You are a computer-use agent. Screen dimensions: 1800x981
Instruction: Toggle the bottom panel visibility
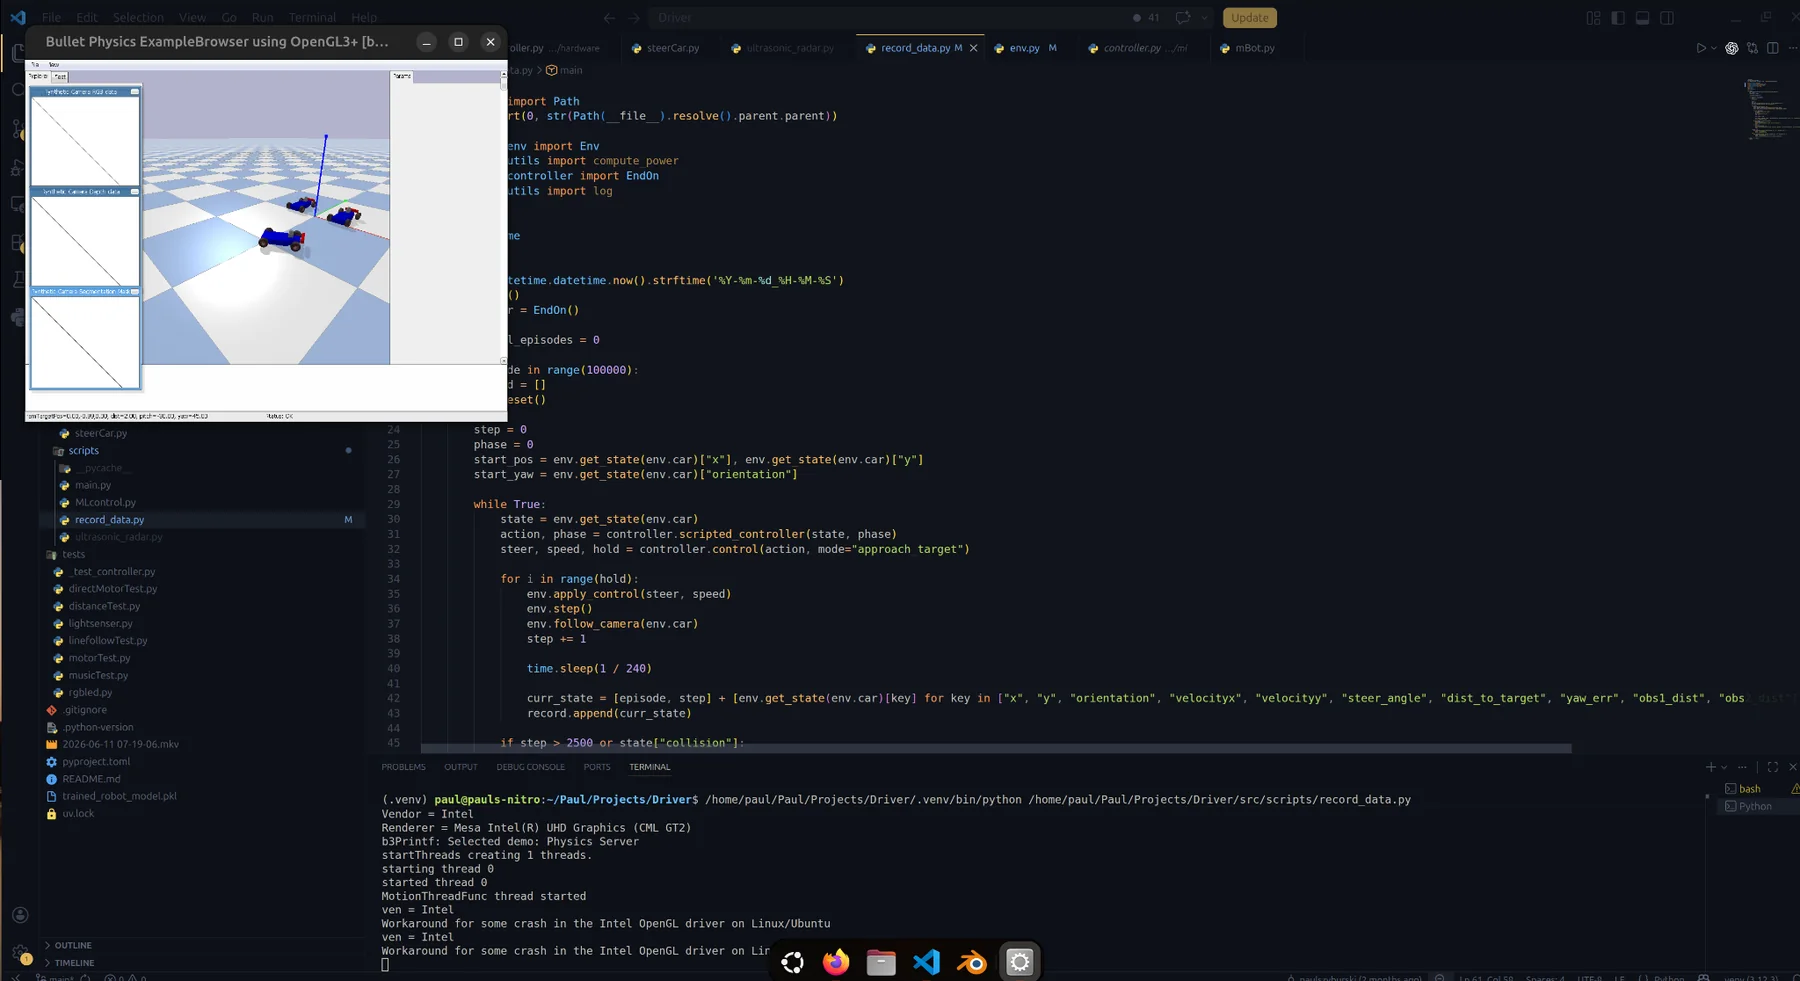click(1642, 18)
